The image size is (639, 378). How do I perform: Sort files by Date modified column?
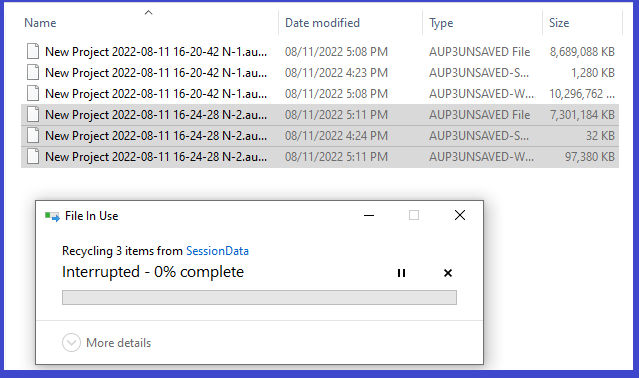coord(322,23)
